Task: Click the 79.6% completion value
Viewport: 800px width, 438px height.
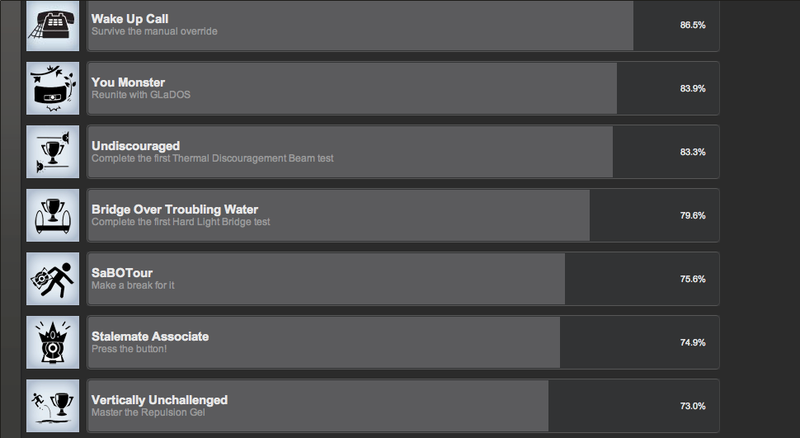Action: point(692,215)
